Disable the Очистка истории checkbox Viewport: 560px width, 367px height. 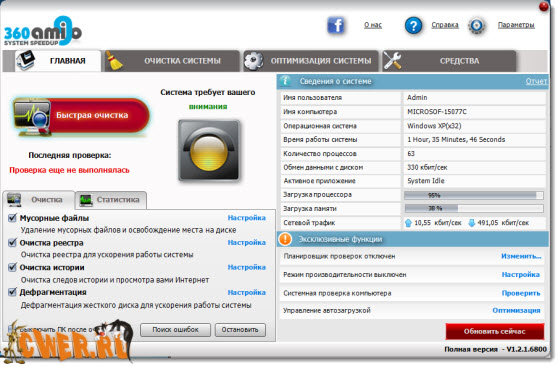12,267
